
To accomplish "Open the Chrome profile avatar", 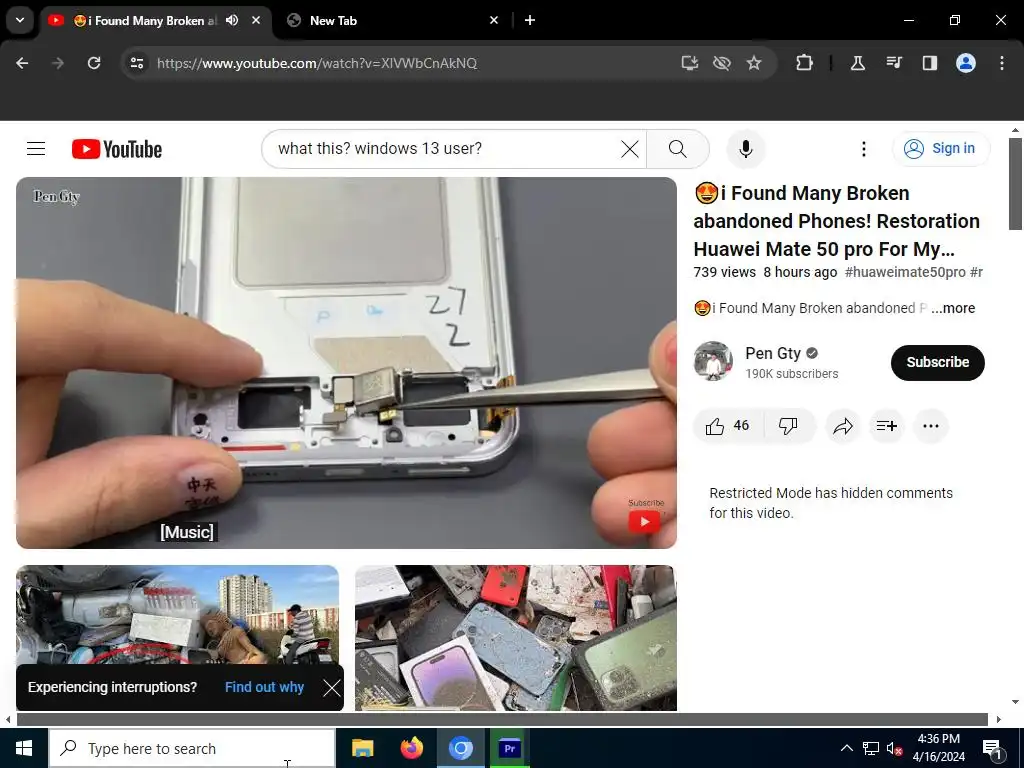I will [x=966, y=63].
